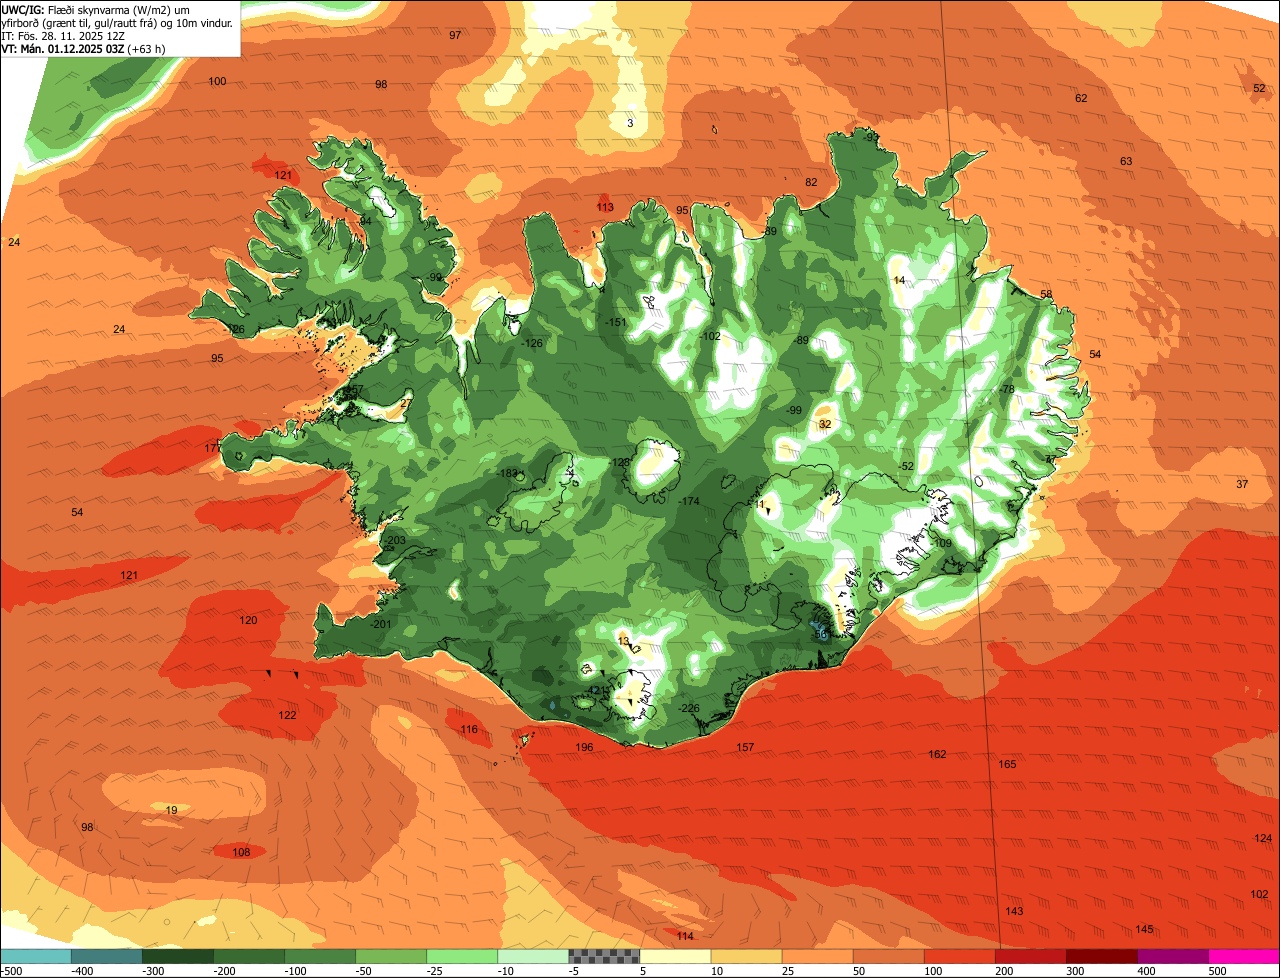Click the map value '3' in the yellow area

[x=630, y=123]
